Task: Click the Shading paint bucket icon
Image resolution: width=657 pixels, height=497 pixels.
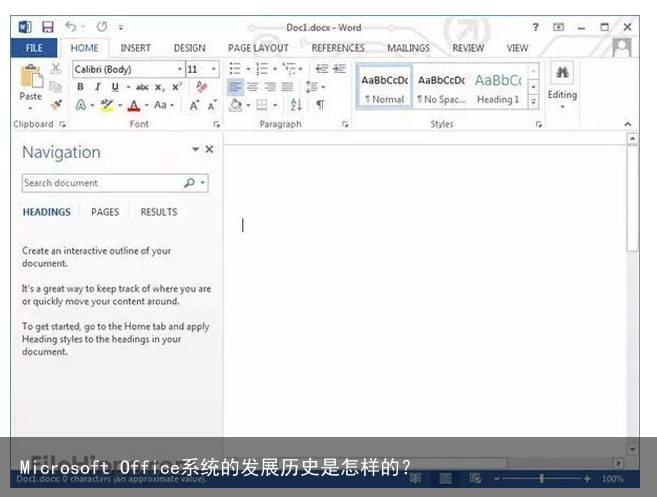Action: (235, 105)
